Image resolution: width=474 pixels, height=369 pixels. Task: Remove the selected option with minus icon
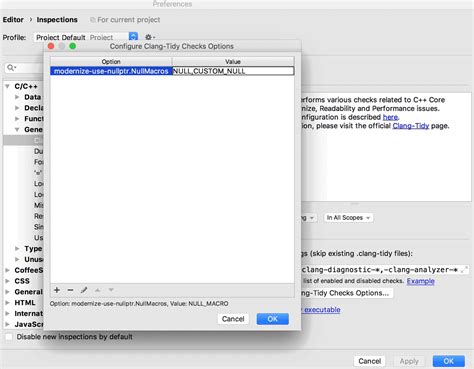[70, 290]
